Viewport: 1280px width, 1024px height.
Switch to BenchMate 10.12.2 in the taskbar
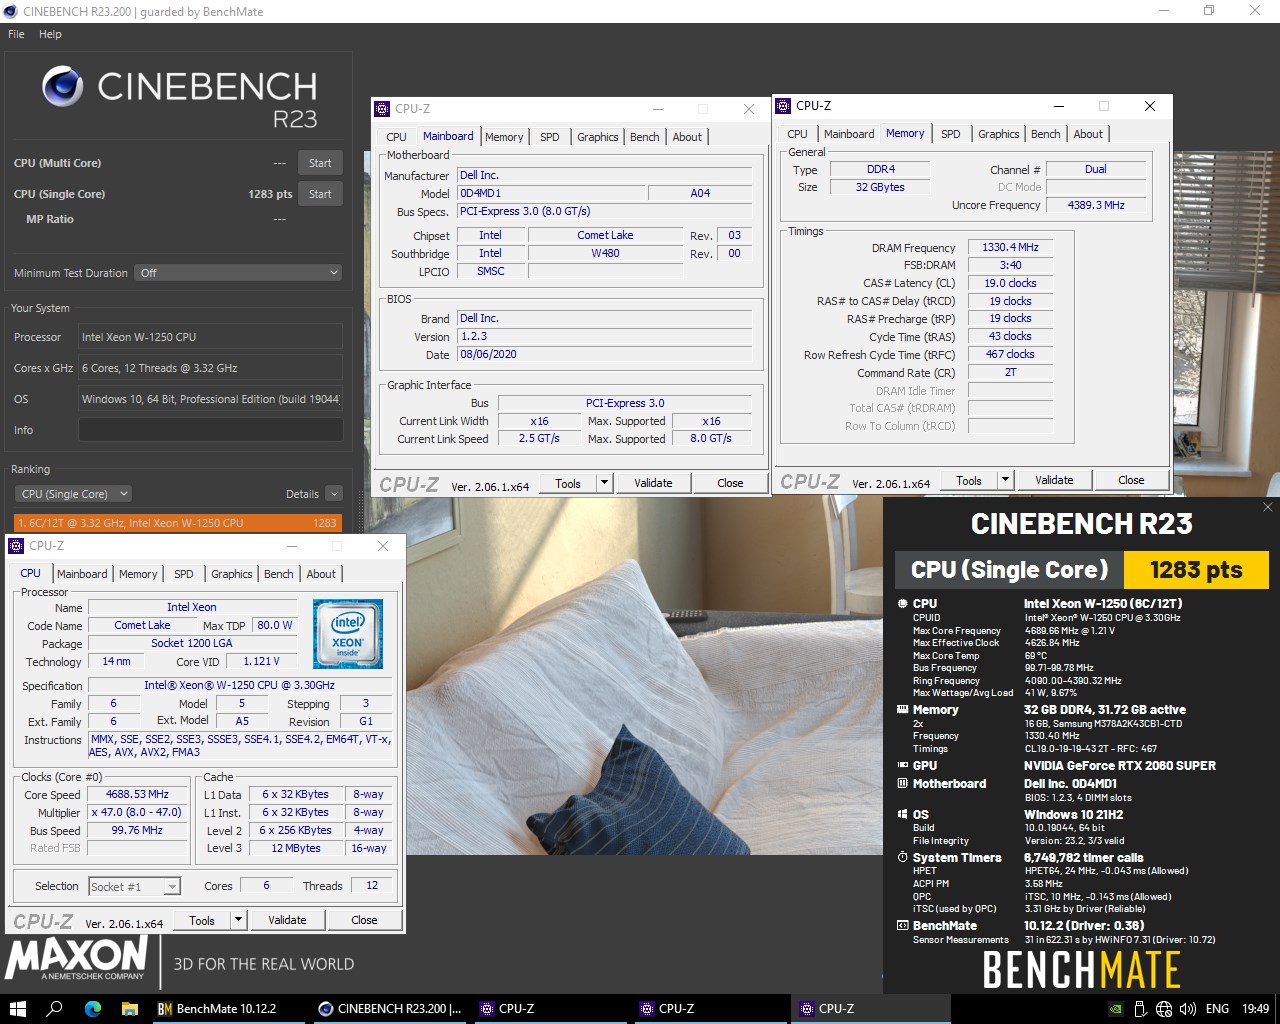click(x=228, y=1008)
